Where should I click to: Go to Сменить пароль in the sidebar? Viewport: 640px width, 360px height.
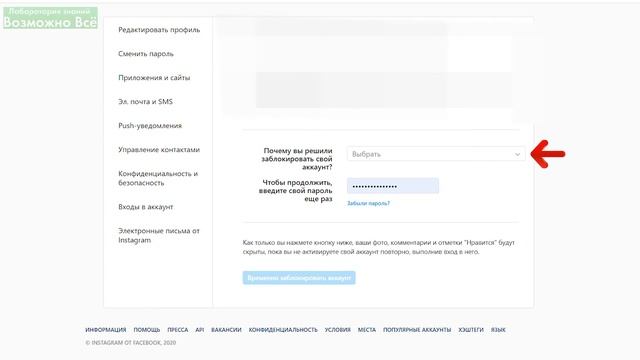tap(146, 54)
